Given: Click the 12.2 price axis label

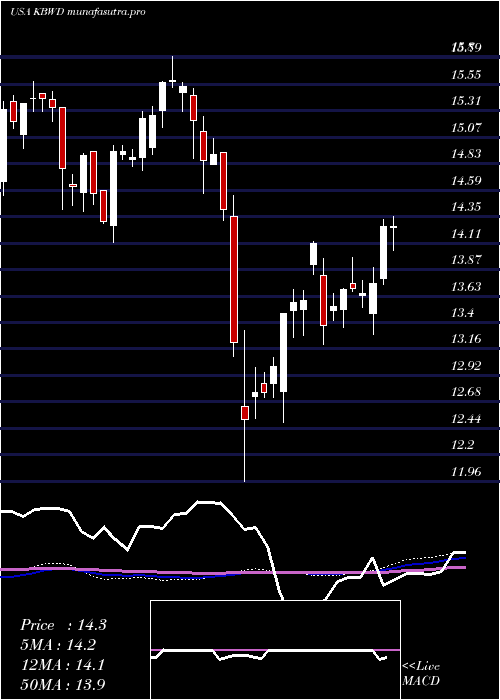Looking at the screenshot, I should click(463, 445).
